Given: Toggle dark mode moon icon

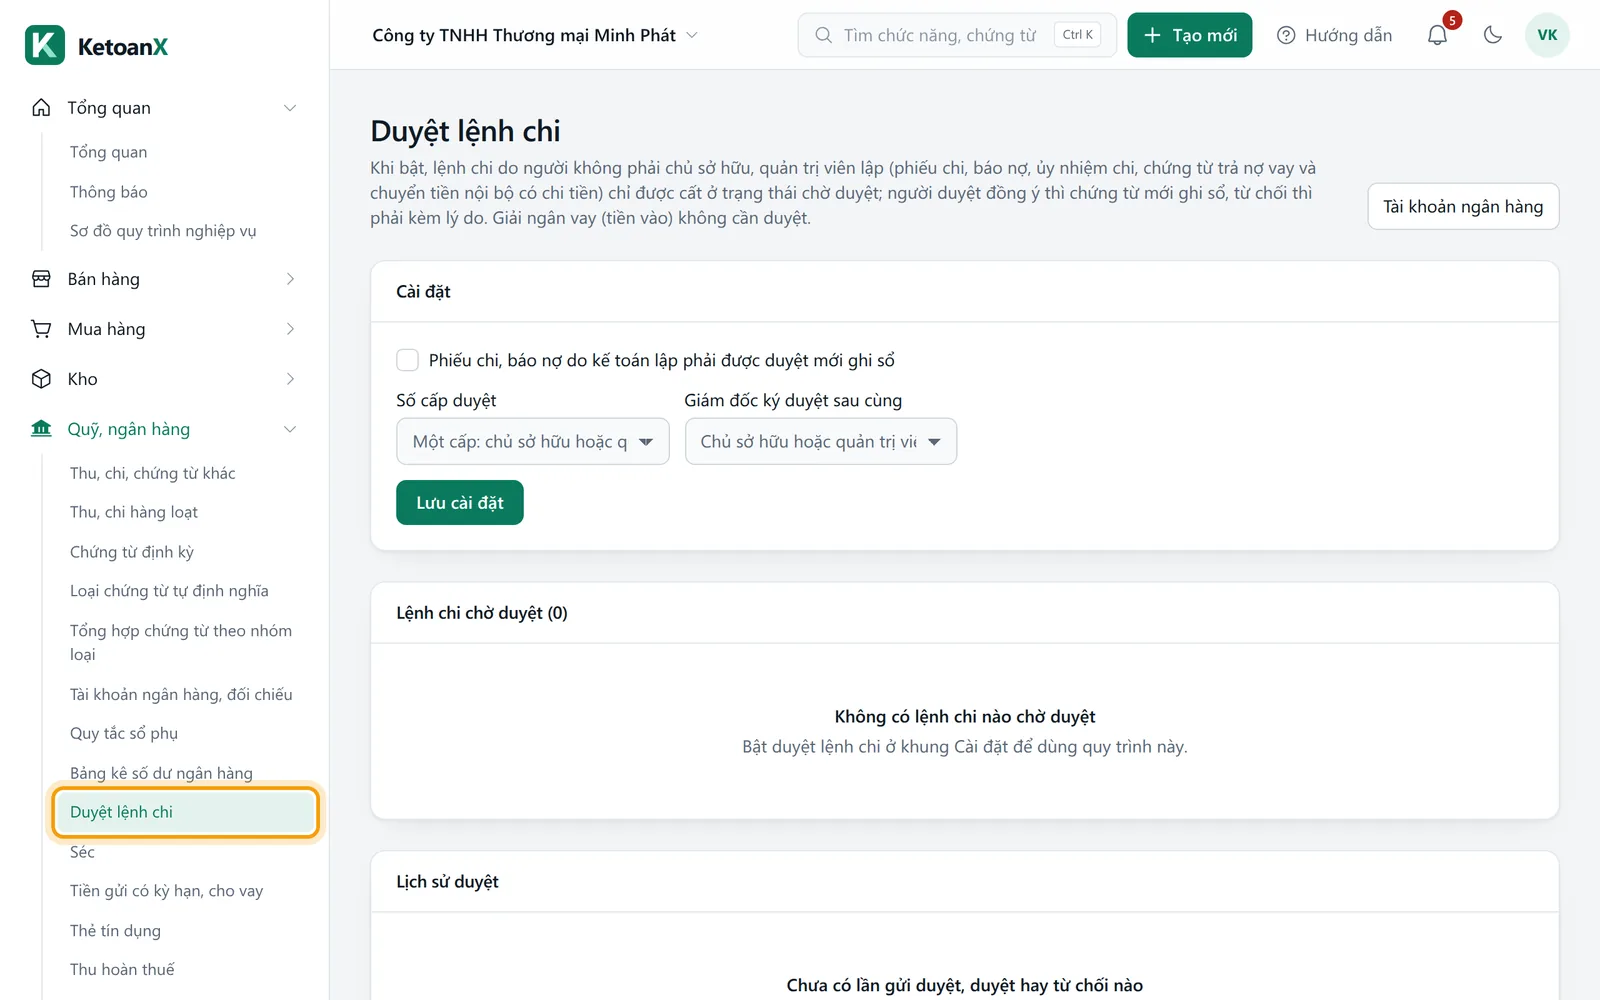Looking at the screenshot, I should coord(1493,35).
